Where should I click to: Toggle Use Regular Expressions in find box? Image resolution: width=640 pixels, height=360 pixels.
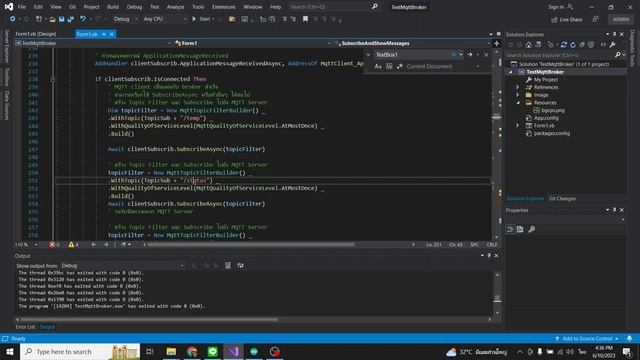400,66
